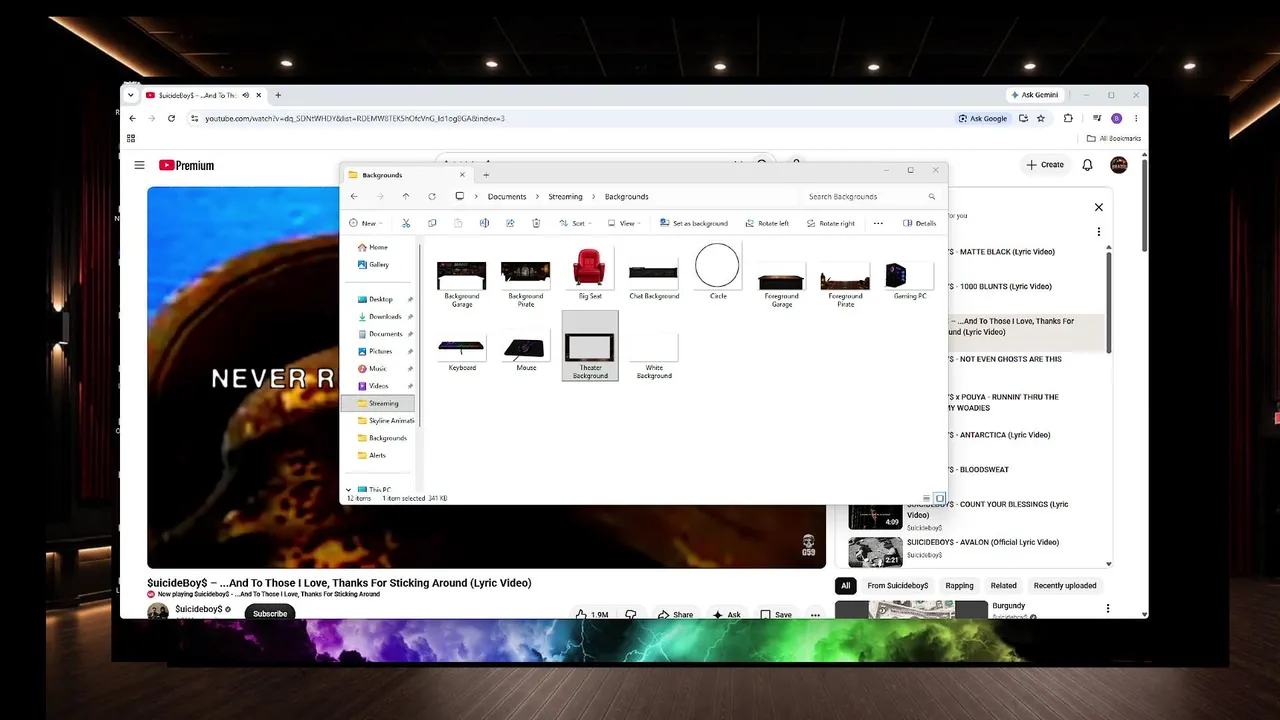This screenshot has height=720, width=1280.
Task: Click Ask Google in the address bar
Action: pyautogui.click(x=983, y=118)
